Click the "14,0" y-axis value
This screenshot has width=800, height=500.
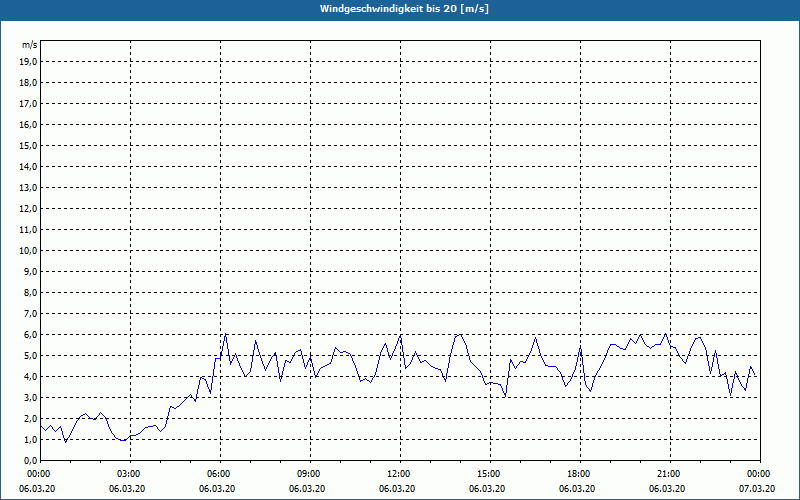coord(28,166)
